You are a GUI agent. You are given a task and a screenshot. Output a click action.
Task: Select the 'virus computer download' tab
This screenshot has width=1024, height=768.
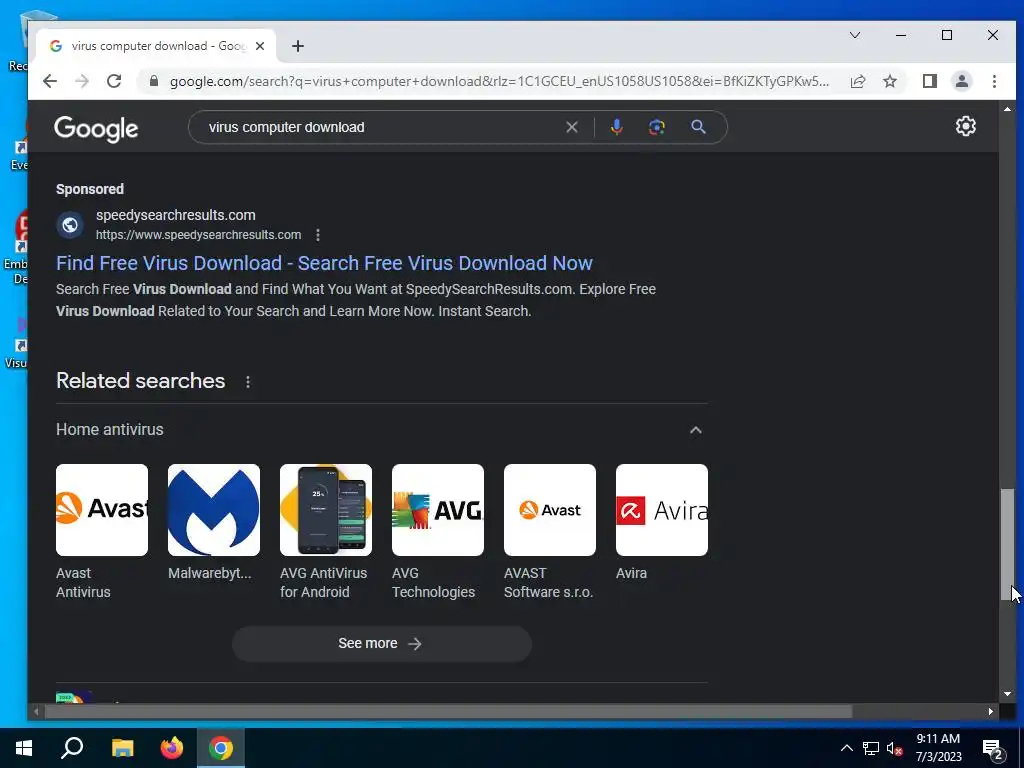pos(157,46)
